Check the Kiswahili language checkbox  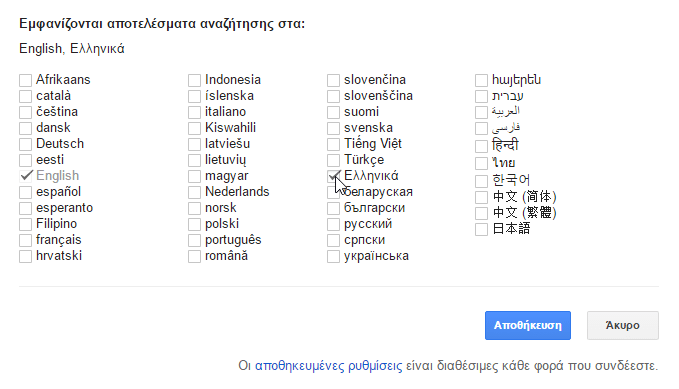(x=194, y=128)
